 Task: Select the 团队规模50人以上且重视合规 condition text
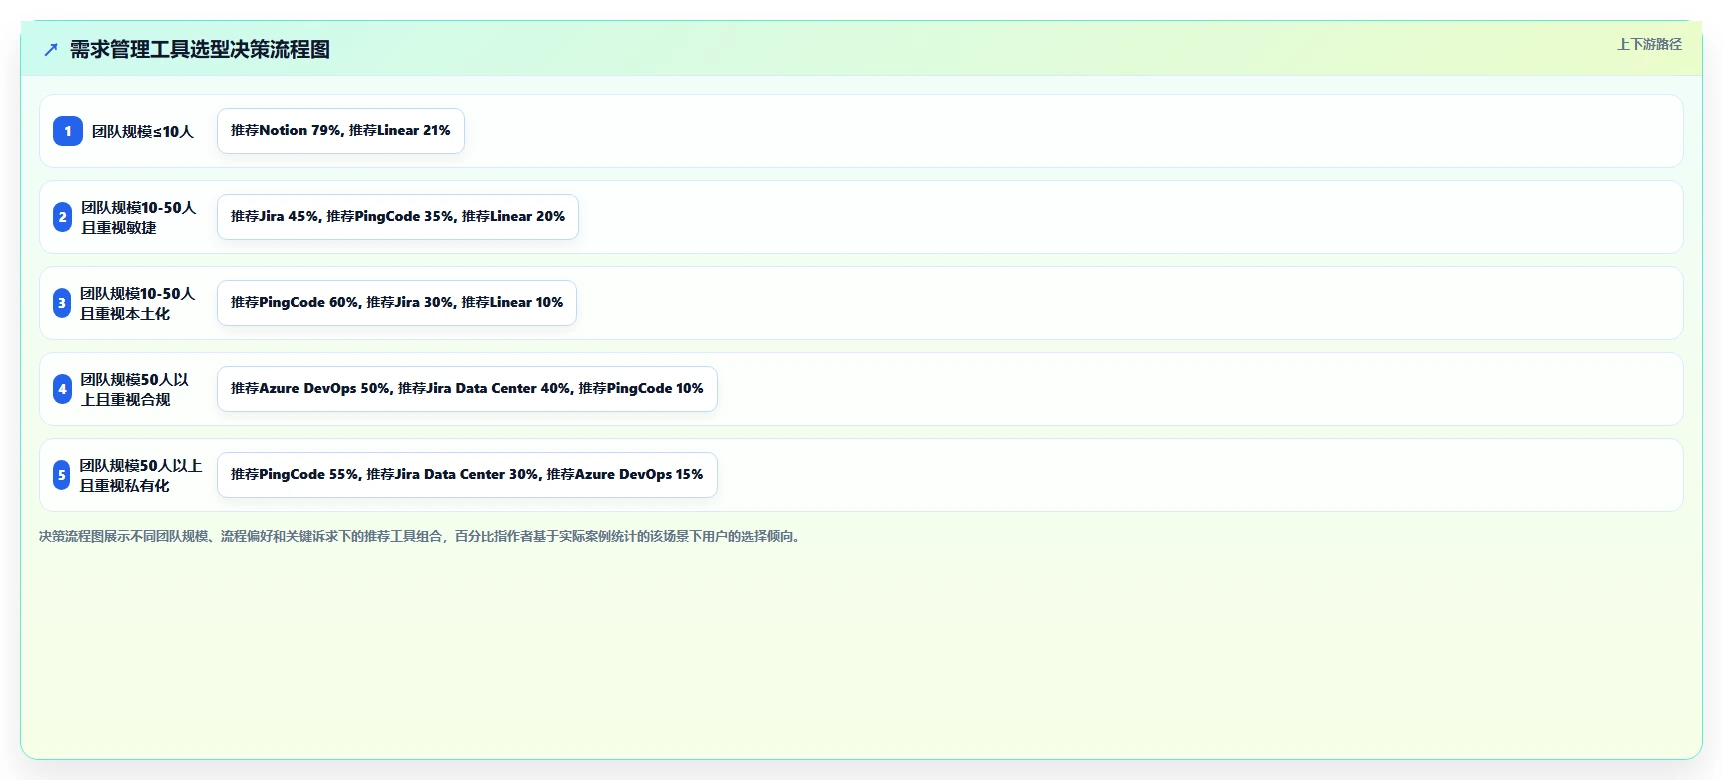tap(135, 389)
